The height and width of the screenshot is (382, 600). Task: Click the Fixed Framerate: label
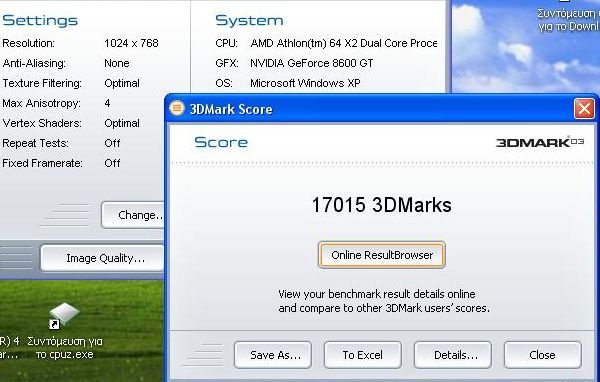[42, 163]
